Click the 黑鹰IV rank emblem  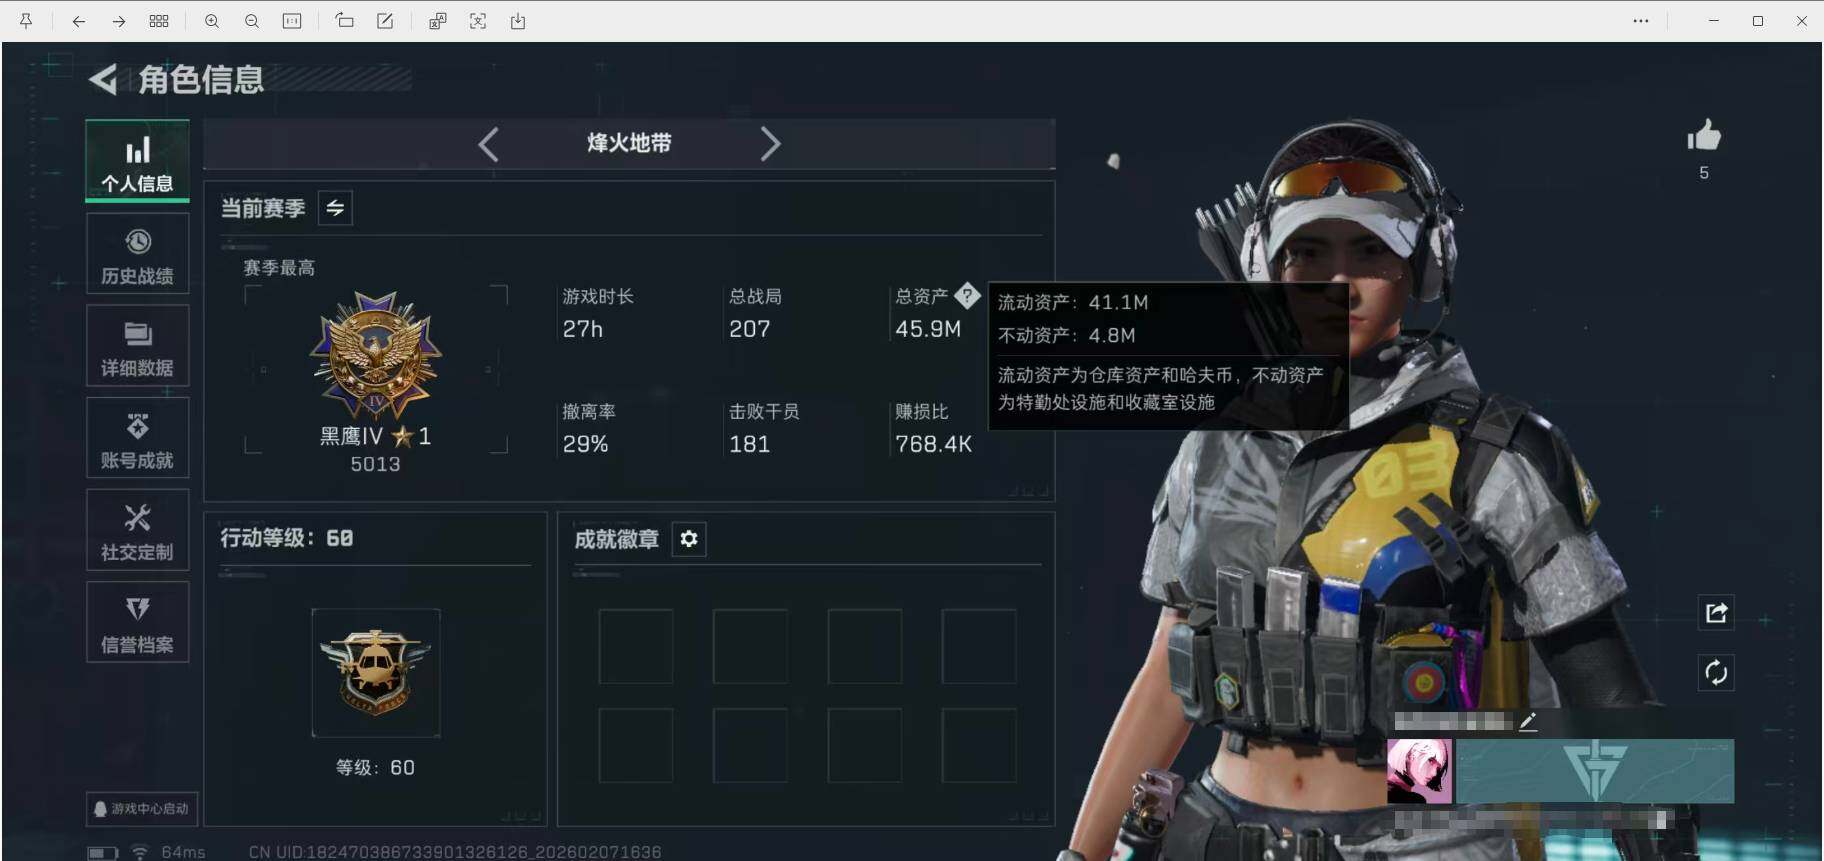click(376, 354)
